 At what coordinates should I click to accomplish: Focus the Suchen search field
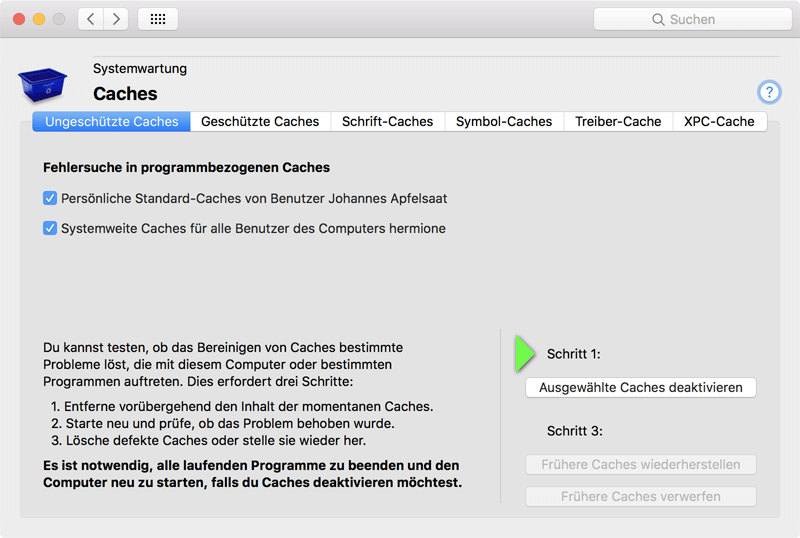pos(693,19)
